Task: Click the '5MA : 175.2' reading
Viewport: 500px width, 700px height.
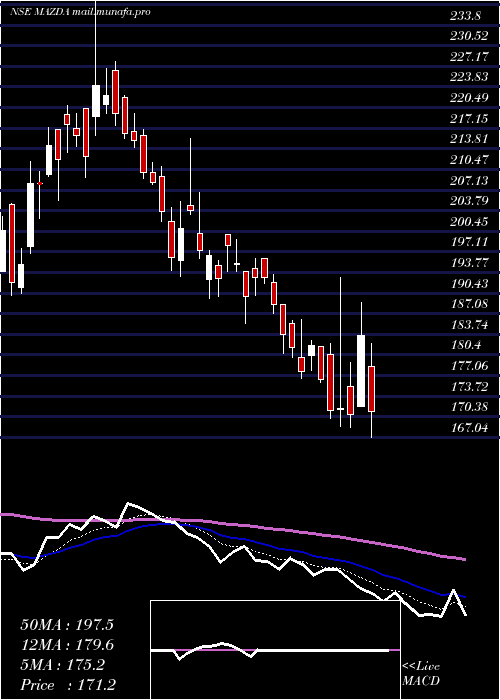Action: click(62, 665)
